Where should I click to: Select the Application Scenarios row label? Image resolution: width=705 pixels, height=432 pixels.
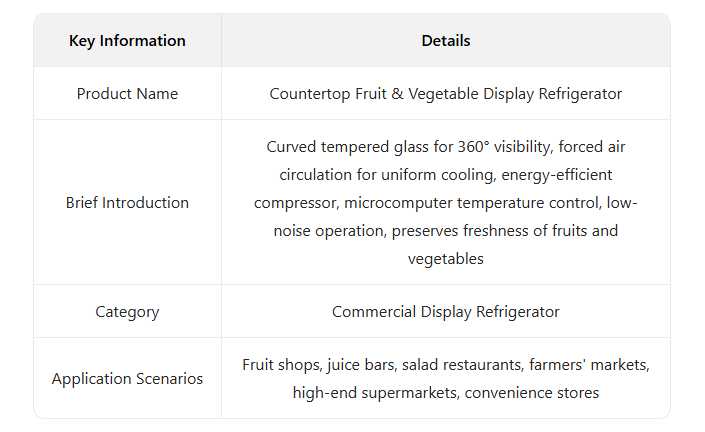pyautogui.click(x=127, y=379)
